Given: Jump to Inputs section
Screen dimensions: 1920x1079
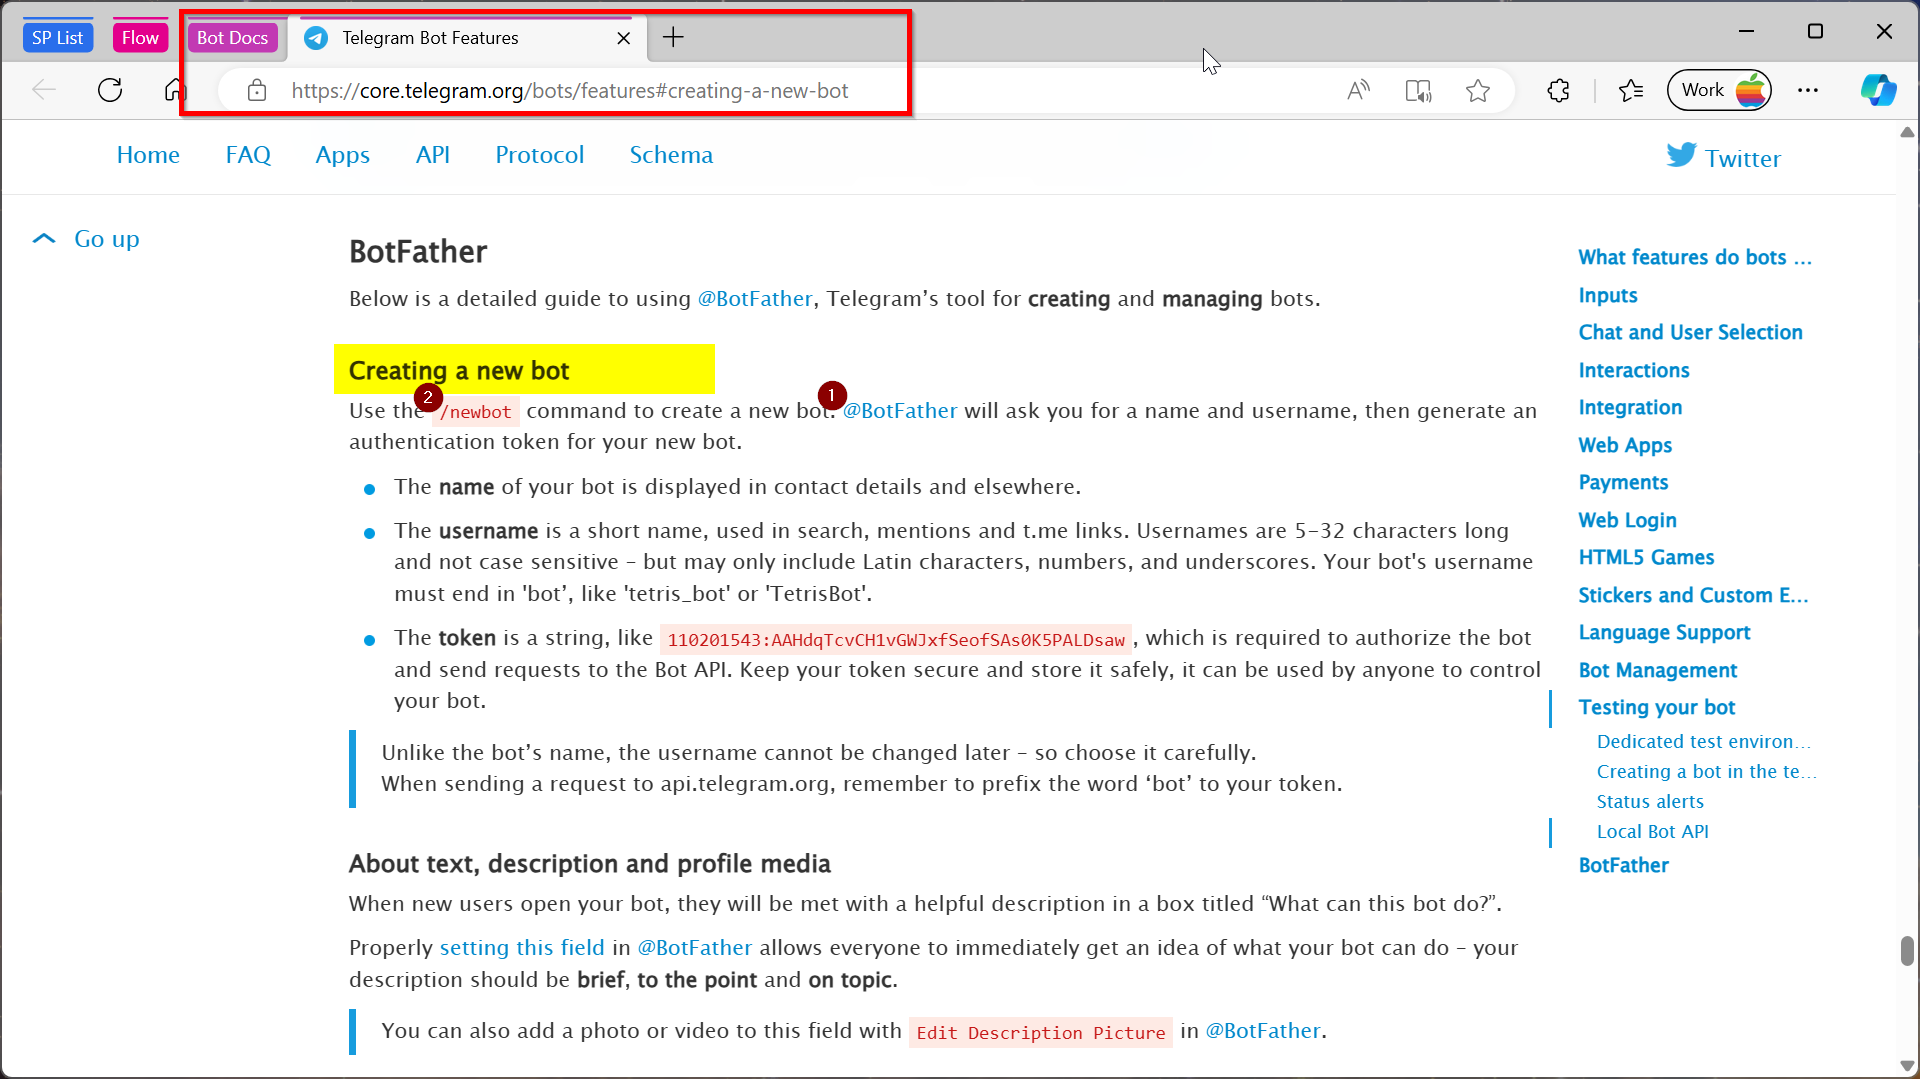Looking at the screenshot, I should [1607, 295].
